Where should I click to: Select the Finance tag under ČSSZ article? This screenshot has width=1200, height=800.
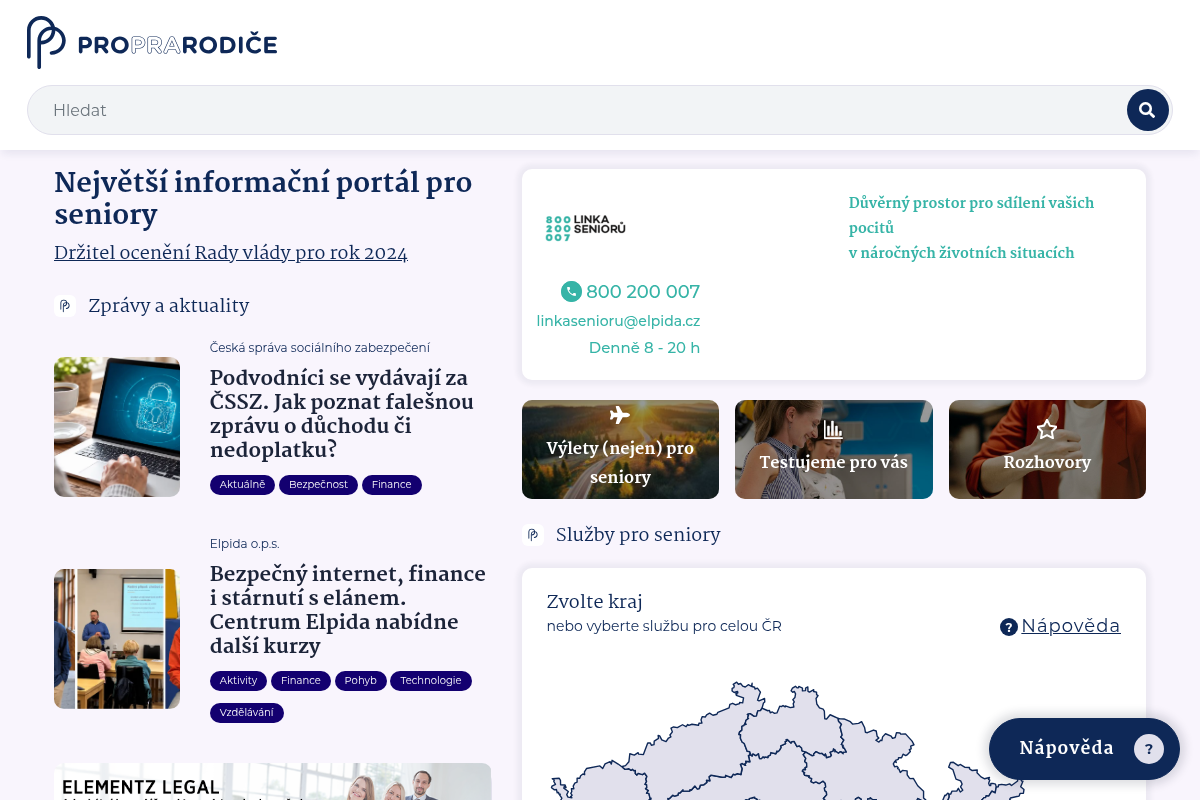(x=392, y=485)
